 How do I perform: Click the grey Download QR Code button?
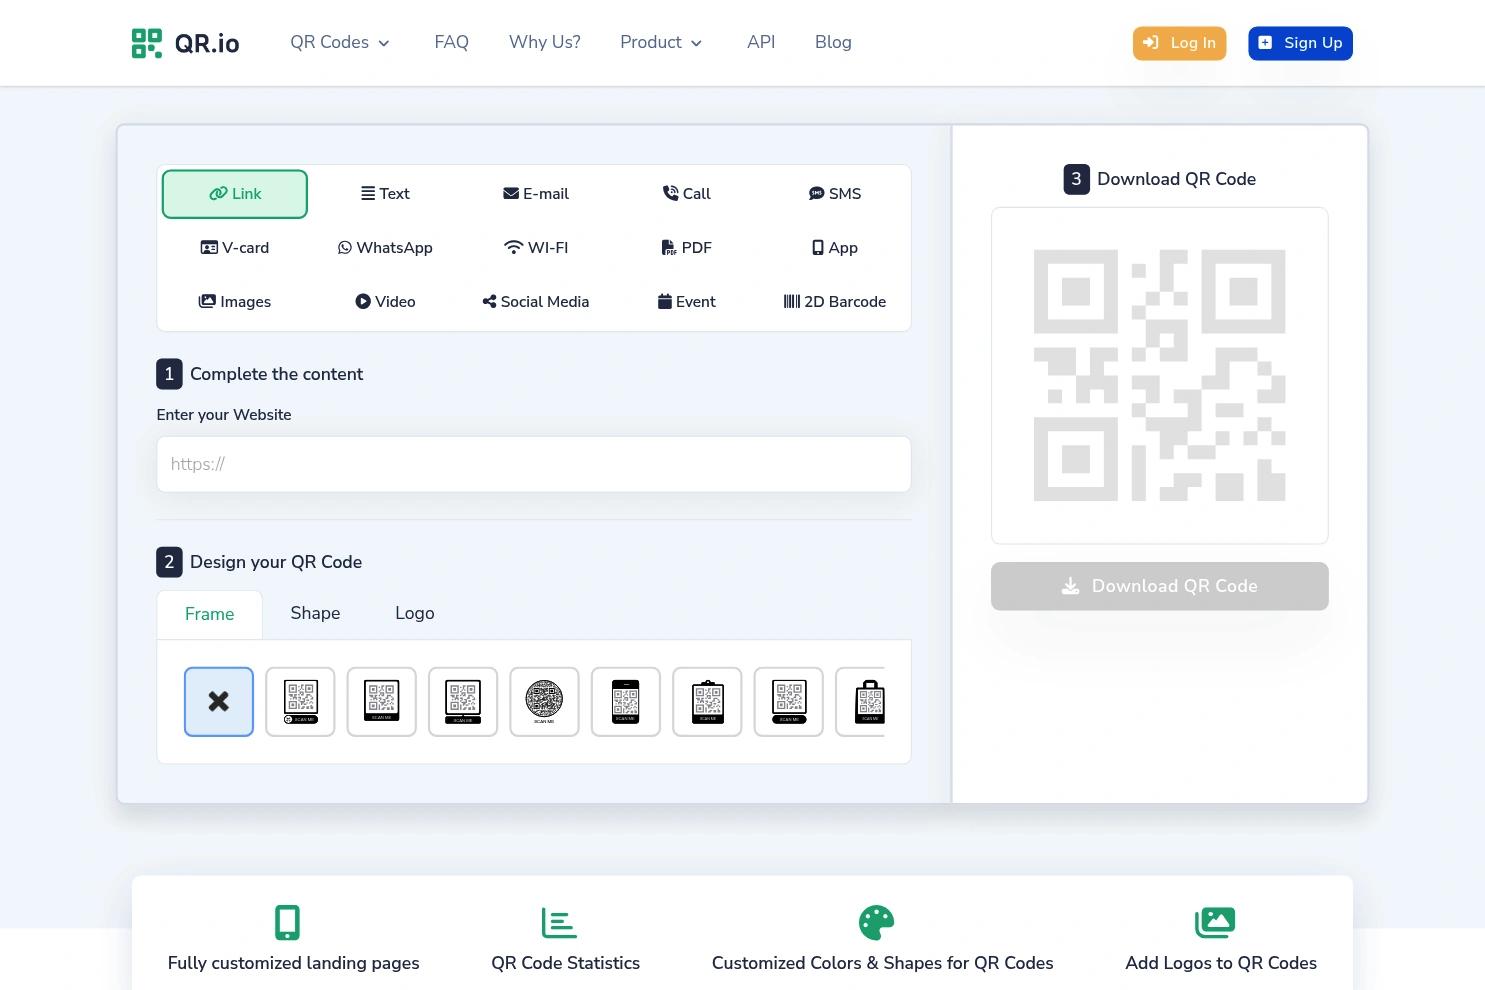point(1160,586)
